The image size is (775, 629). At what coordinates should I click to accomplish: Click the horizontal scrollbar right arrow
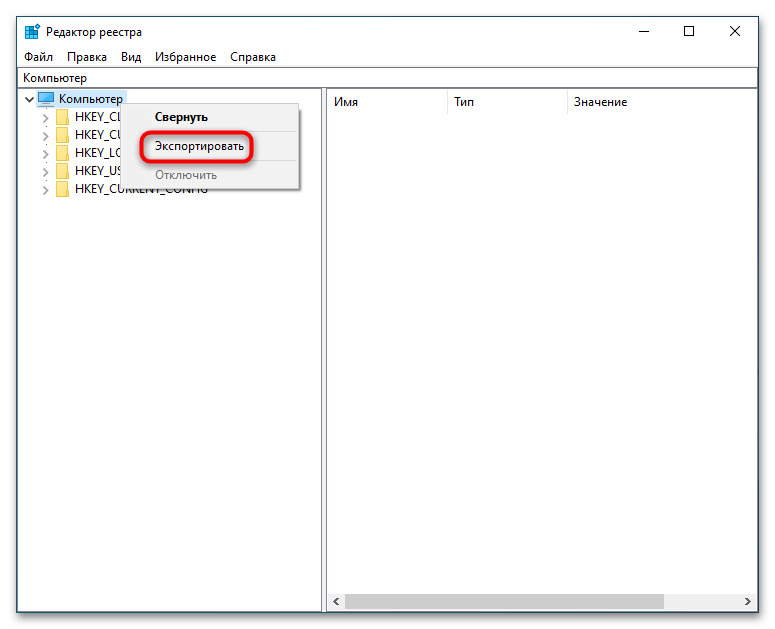tap(747, 601)
